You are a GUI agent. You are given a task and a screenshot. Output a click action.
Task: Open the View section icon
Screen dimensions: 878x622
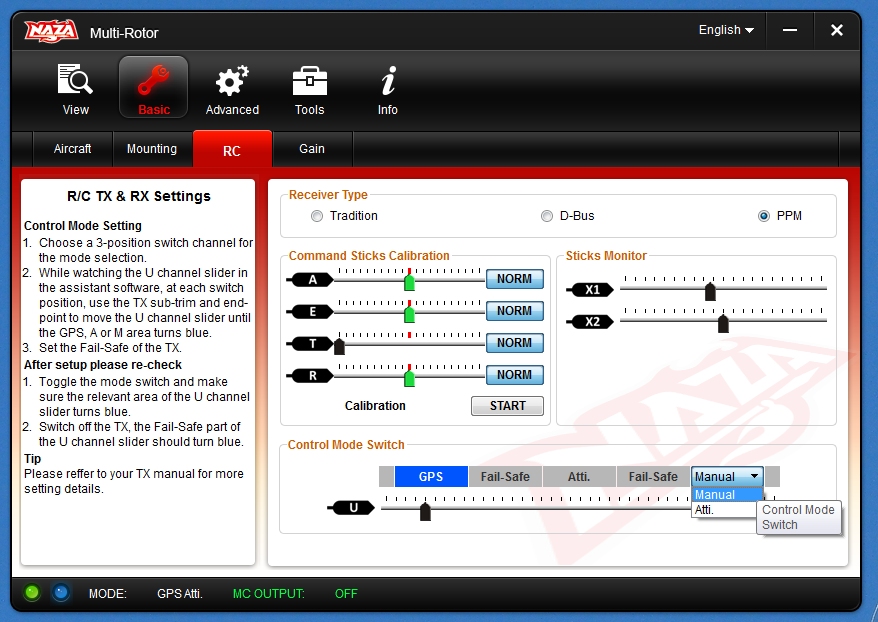pos(75,88)
